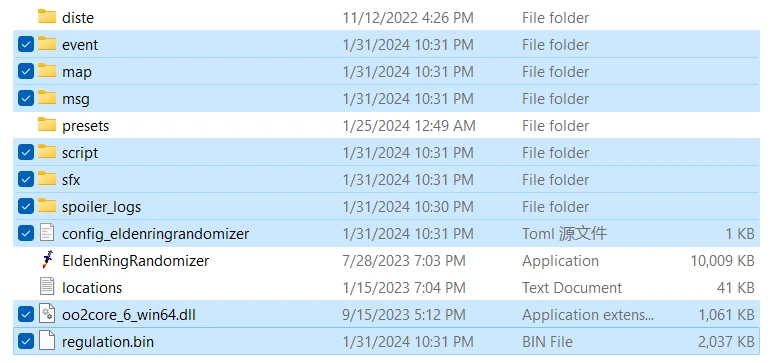Deselect the script folder checkbox
Viewport: 783px width, 363px height.
click(x=25, y=152)
